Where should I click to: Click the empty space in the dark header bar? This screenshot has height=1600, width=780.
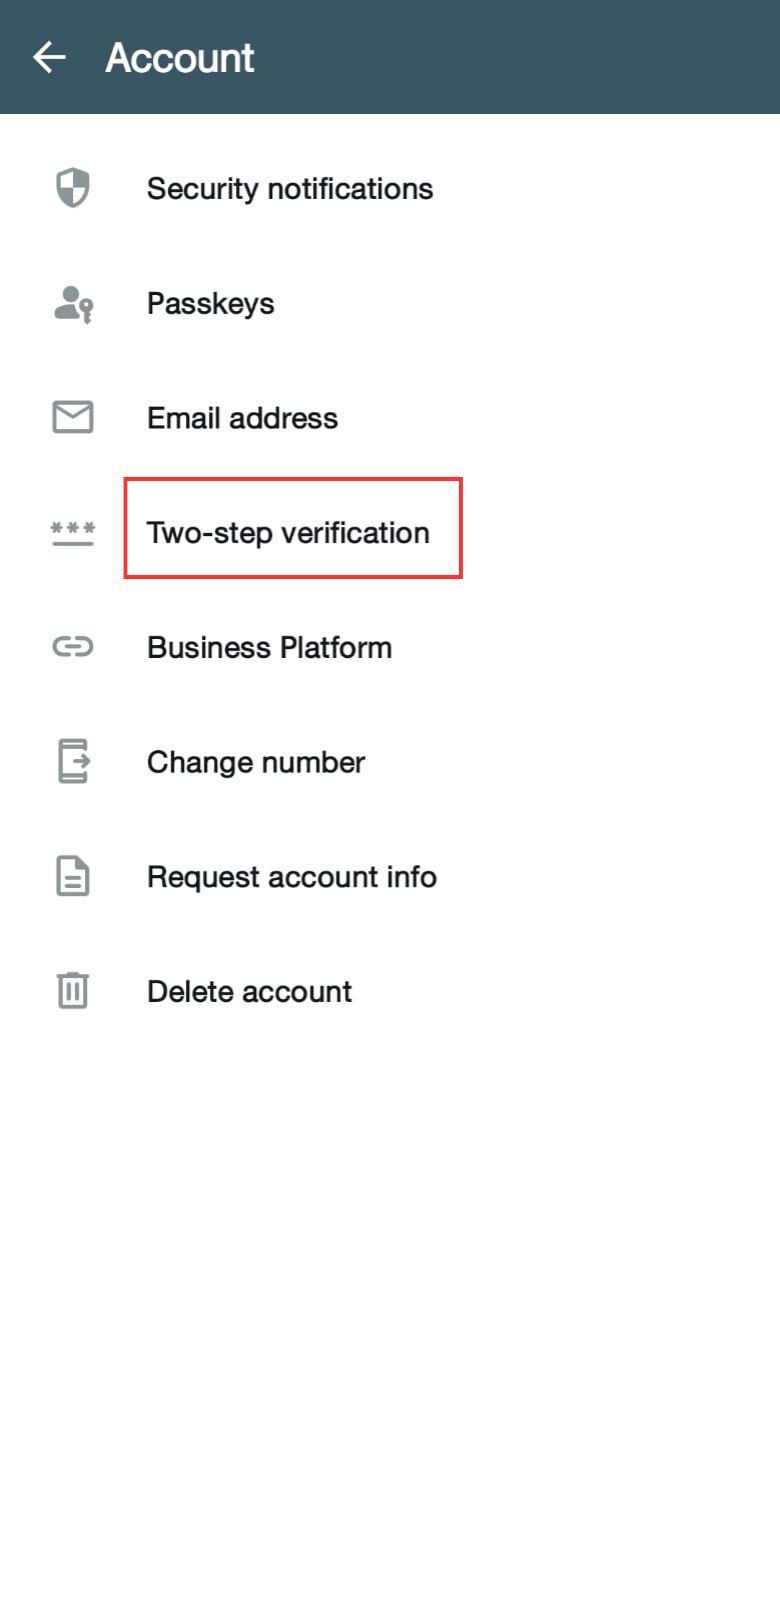520,57
